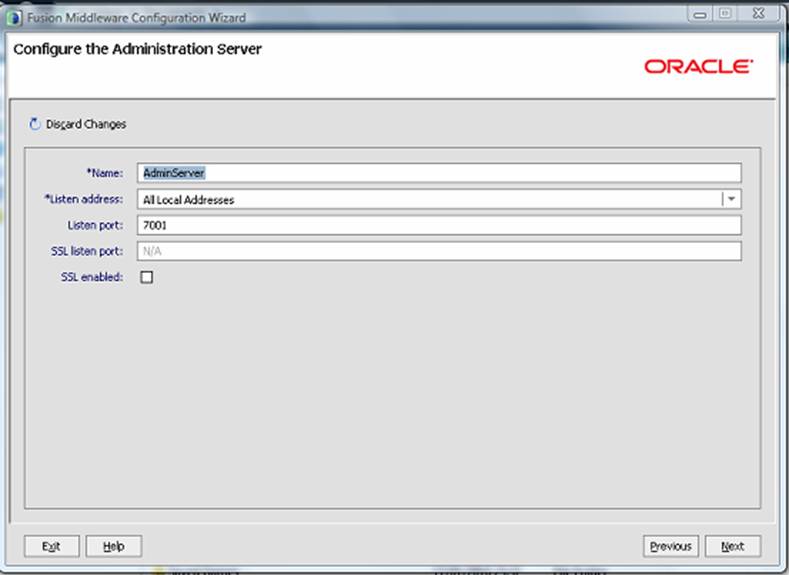Image resolution: width=789 pixels, height=575 pixels.
Task: Click the *Name: label
Action: [x=105, y=173]
